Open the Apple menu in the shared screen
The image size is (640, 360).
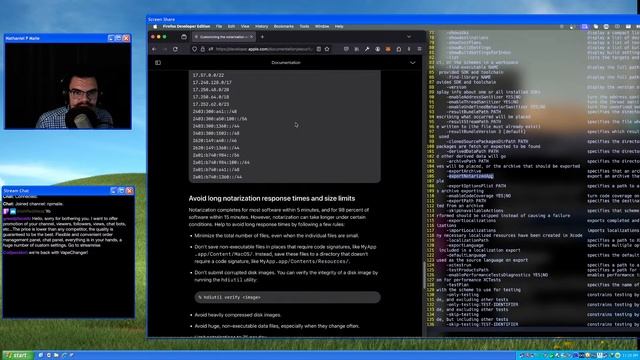(155, 27)
